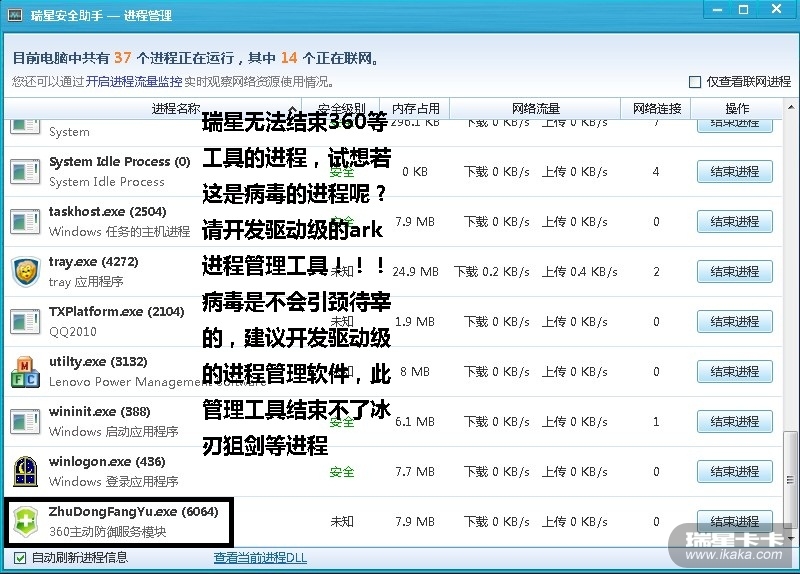Click the TXPlatform.exe process icon
The image size is (800, 574).
tap(25, 321)
